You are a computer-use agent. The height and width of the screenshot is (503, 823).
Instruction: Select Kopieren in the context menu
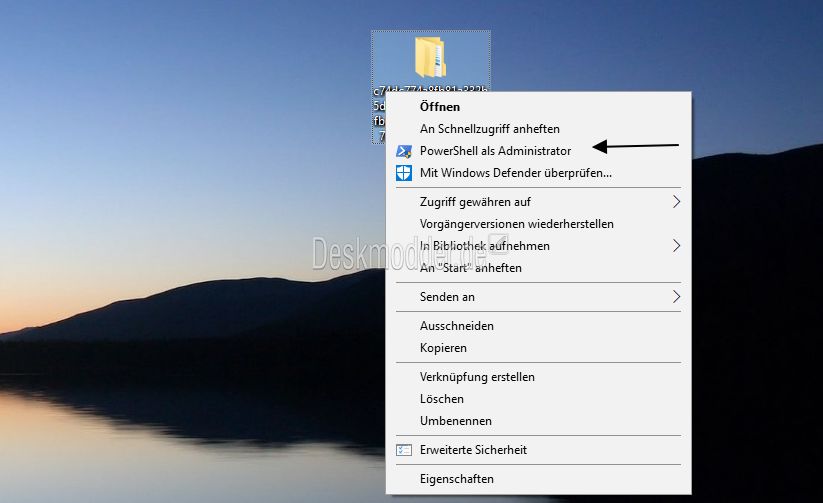[x=539, y=348]
